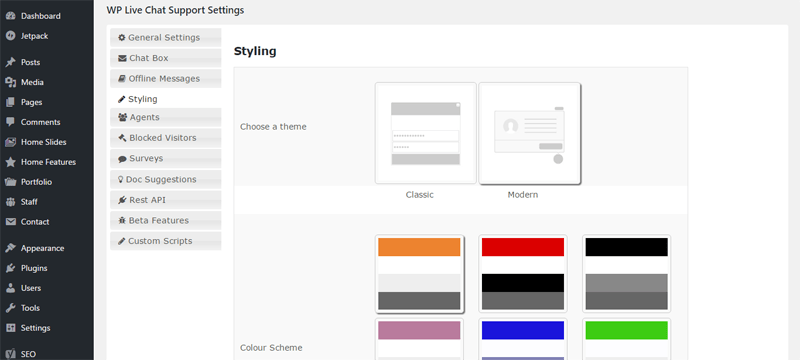Image resolution: width=800 pixels, height=360 pixels.
Task: Click the Dashboard icon in sidebar
Action: pyautogui.click(x=10, y=16)
